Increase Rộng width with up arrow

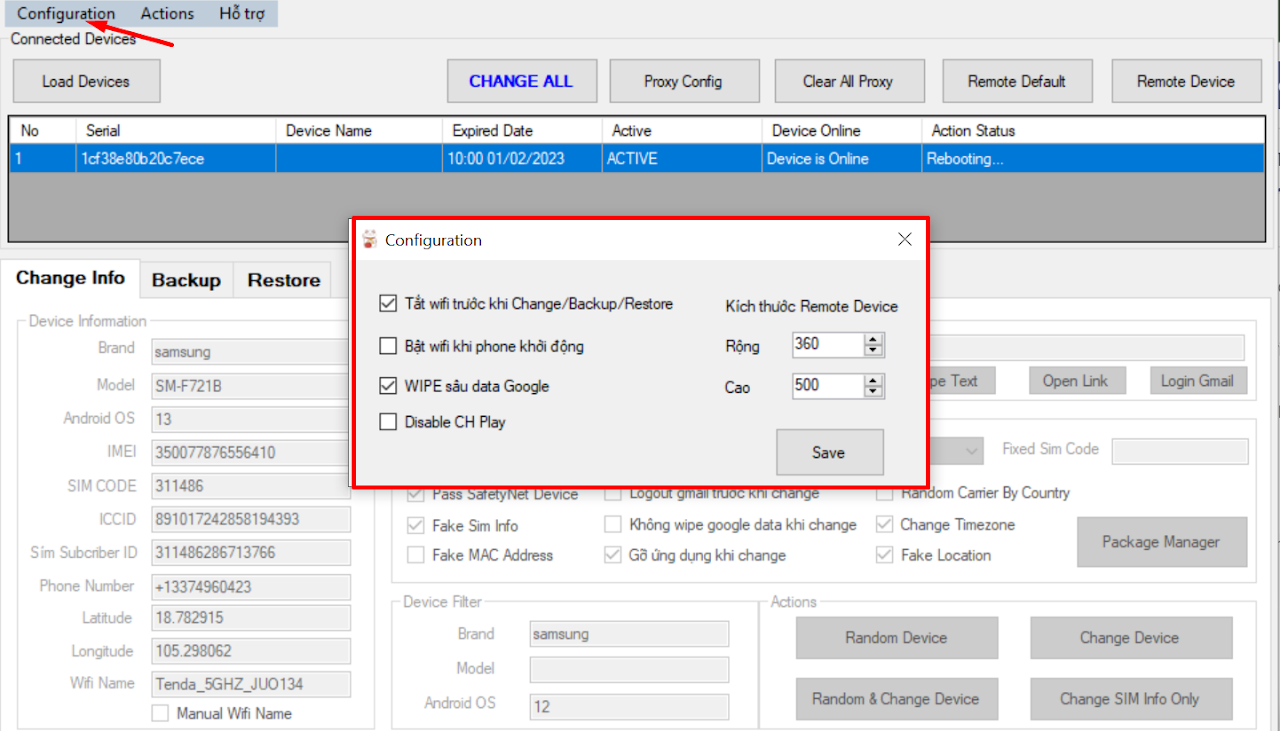[x=874, y=340]
